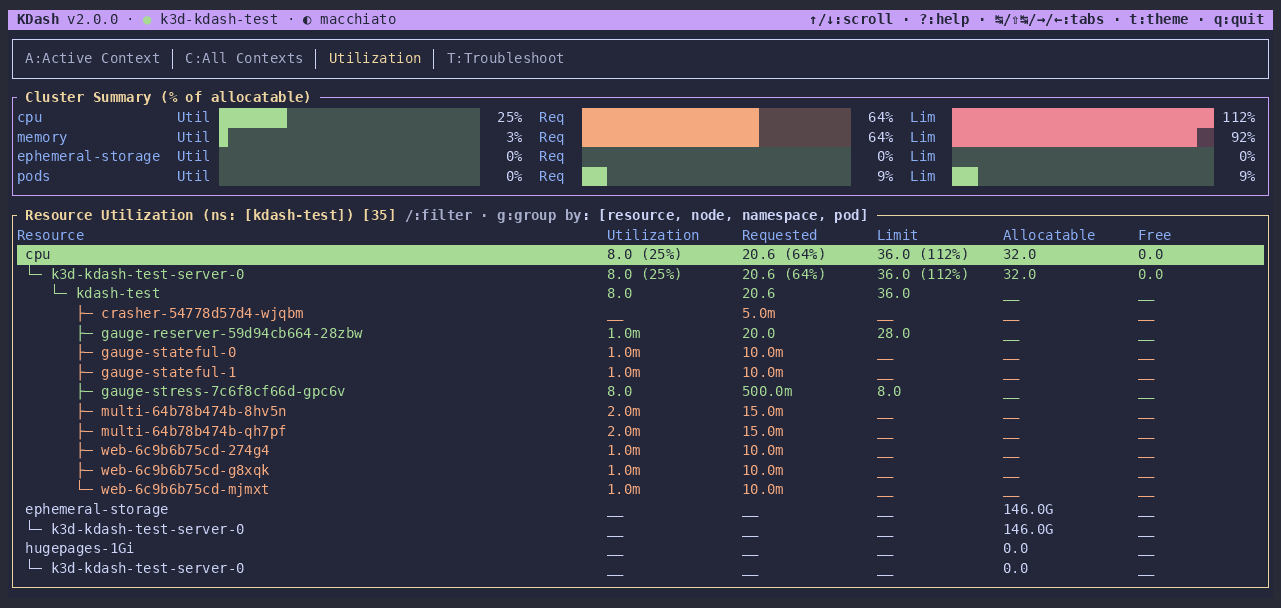This screenshot has width=1281, height=608.
Task: Click the Utilization column header
Action: (653, 235)
